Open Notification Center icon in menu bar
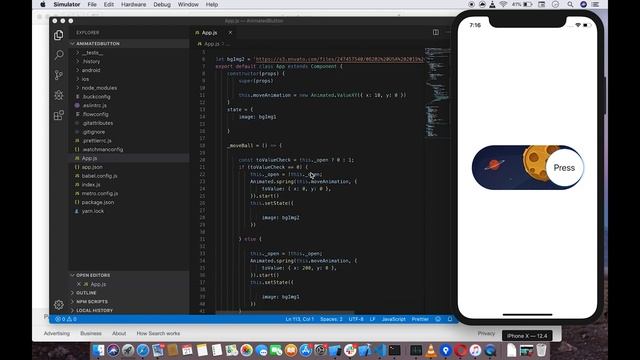The image size is (640, 360). pyautogui.click(x=596, y=4)
